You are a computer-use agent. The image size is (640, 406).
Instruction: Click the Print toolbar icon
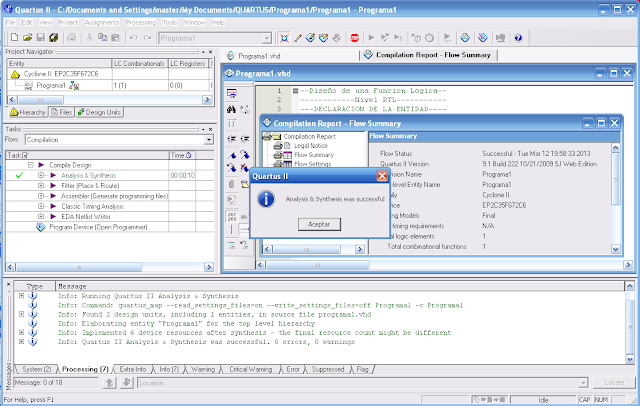(x=71, y=38)
